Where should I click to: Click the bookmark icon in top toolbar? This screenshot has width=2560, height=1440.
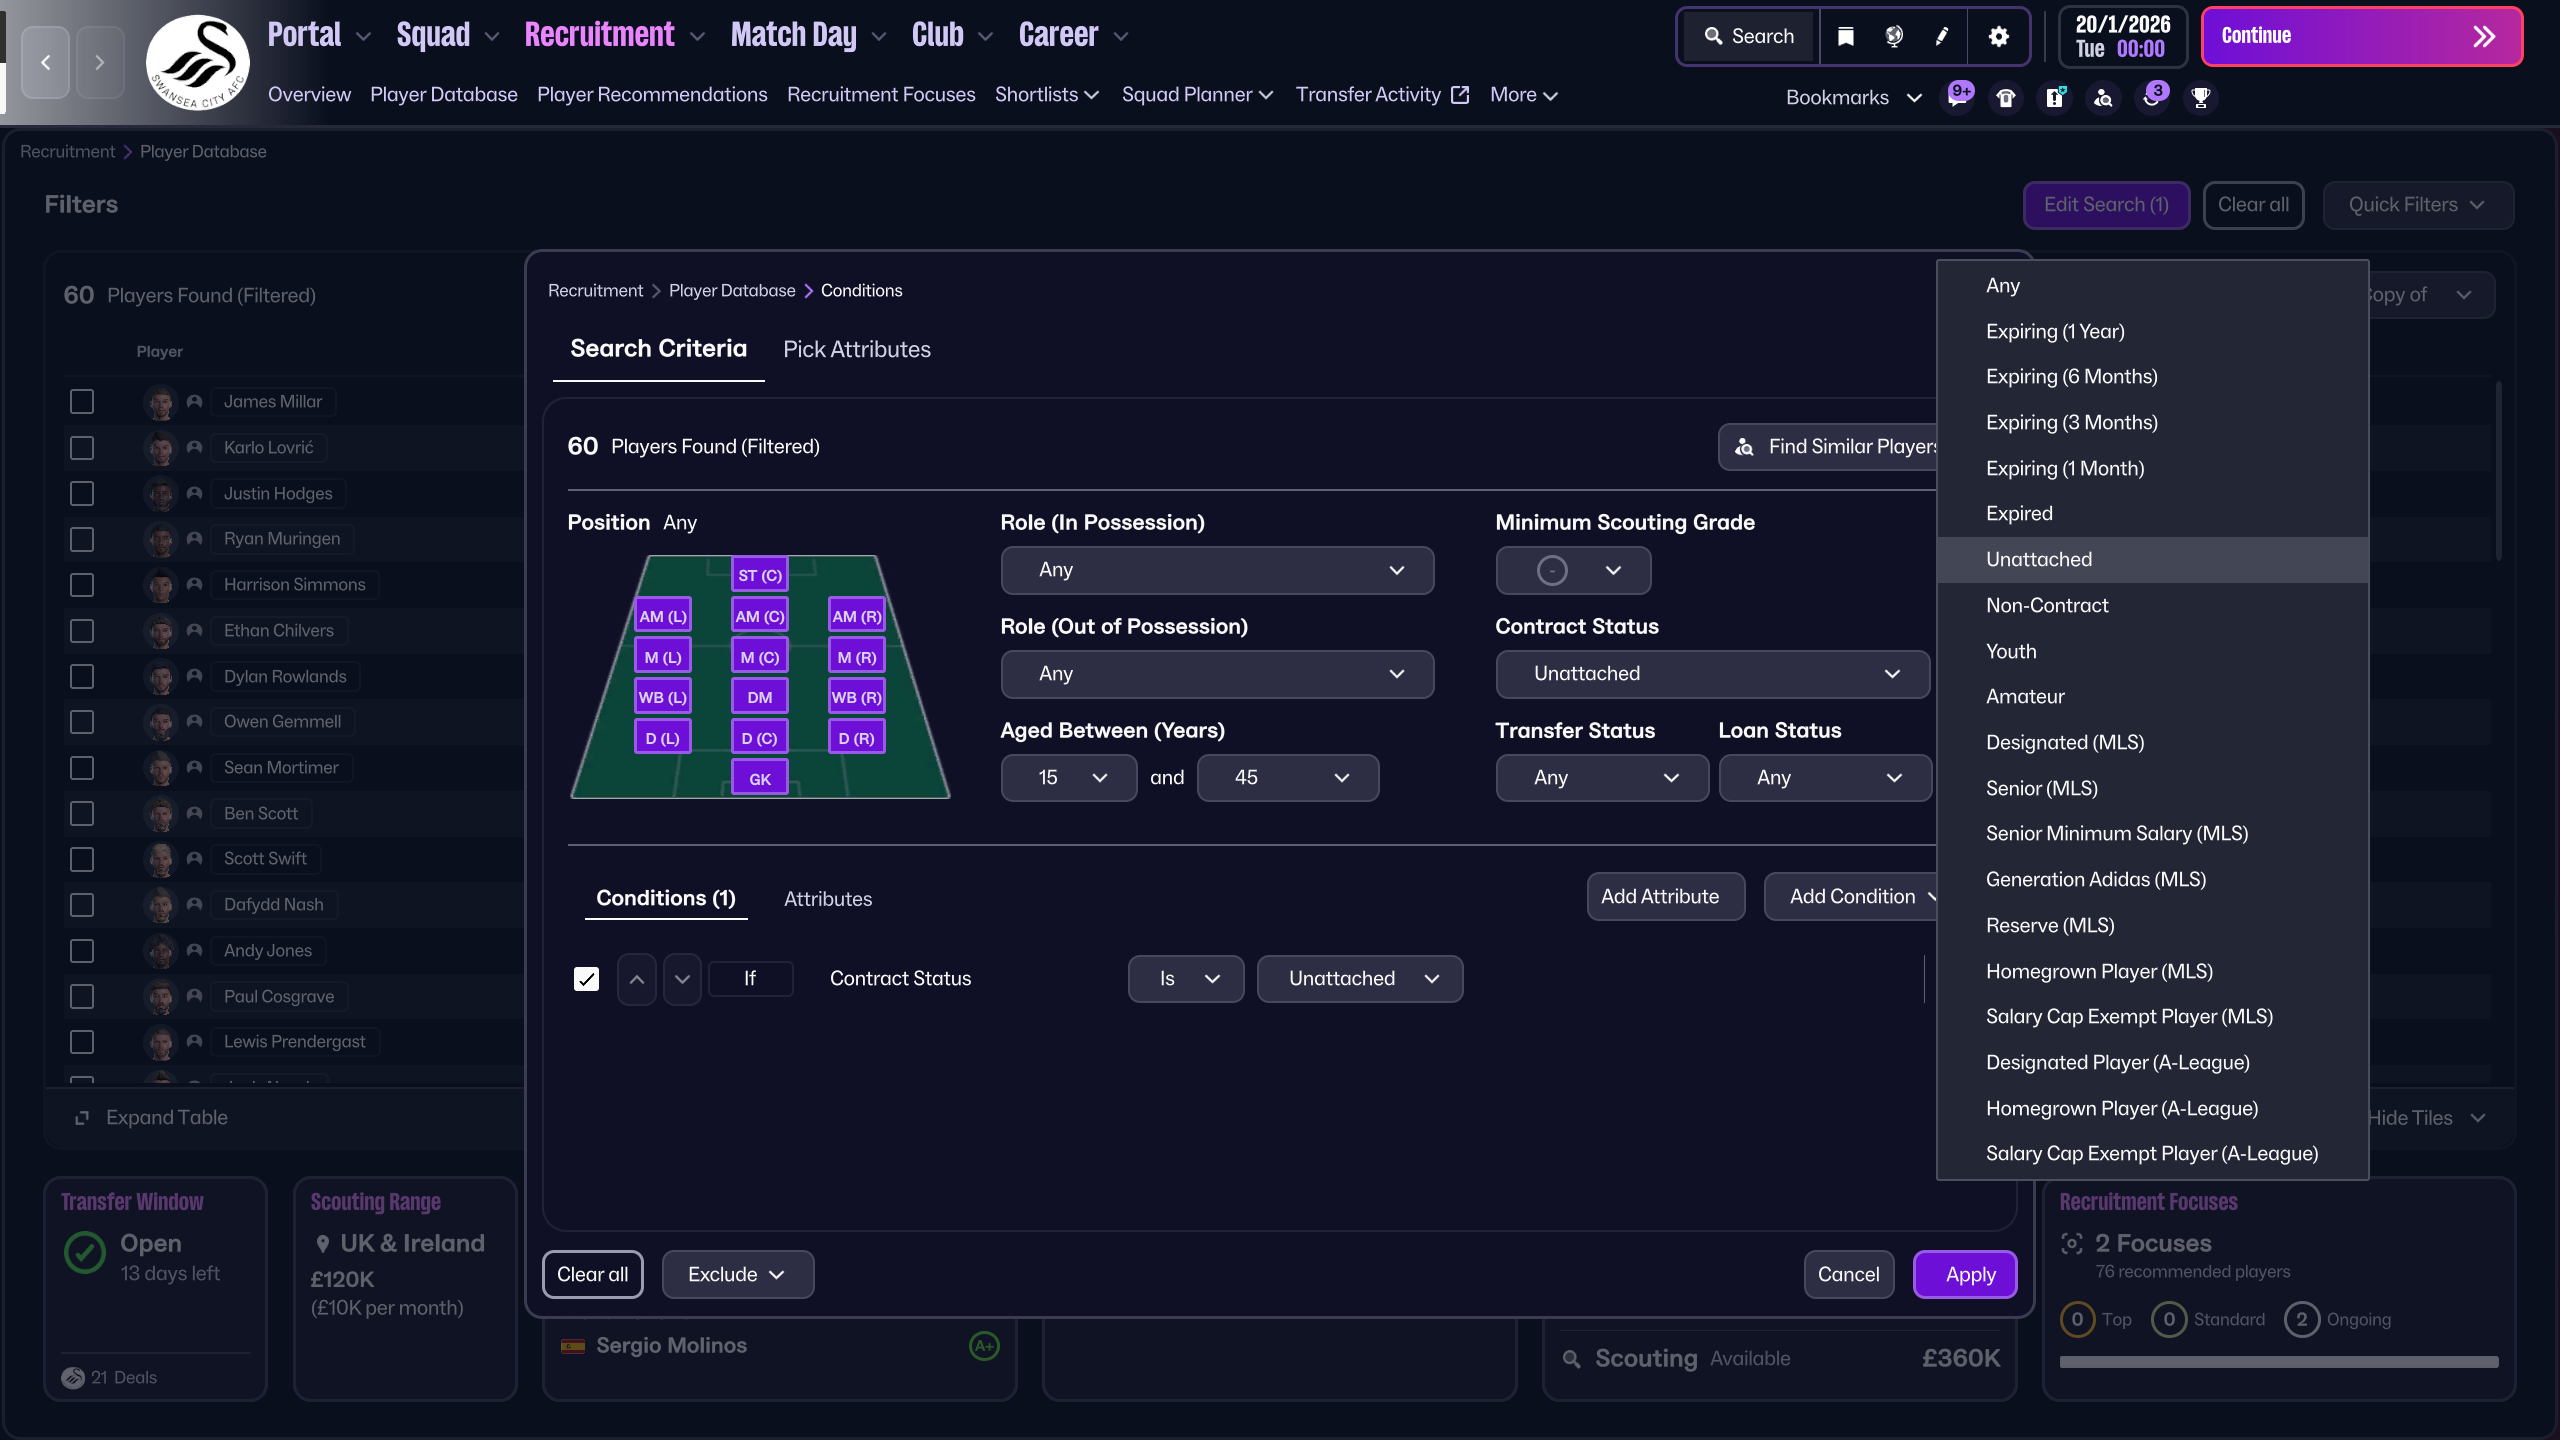coord(1845,37)
